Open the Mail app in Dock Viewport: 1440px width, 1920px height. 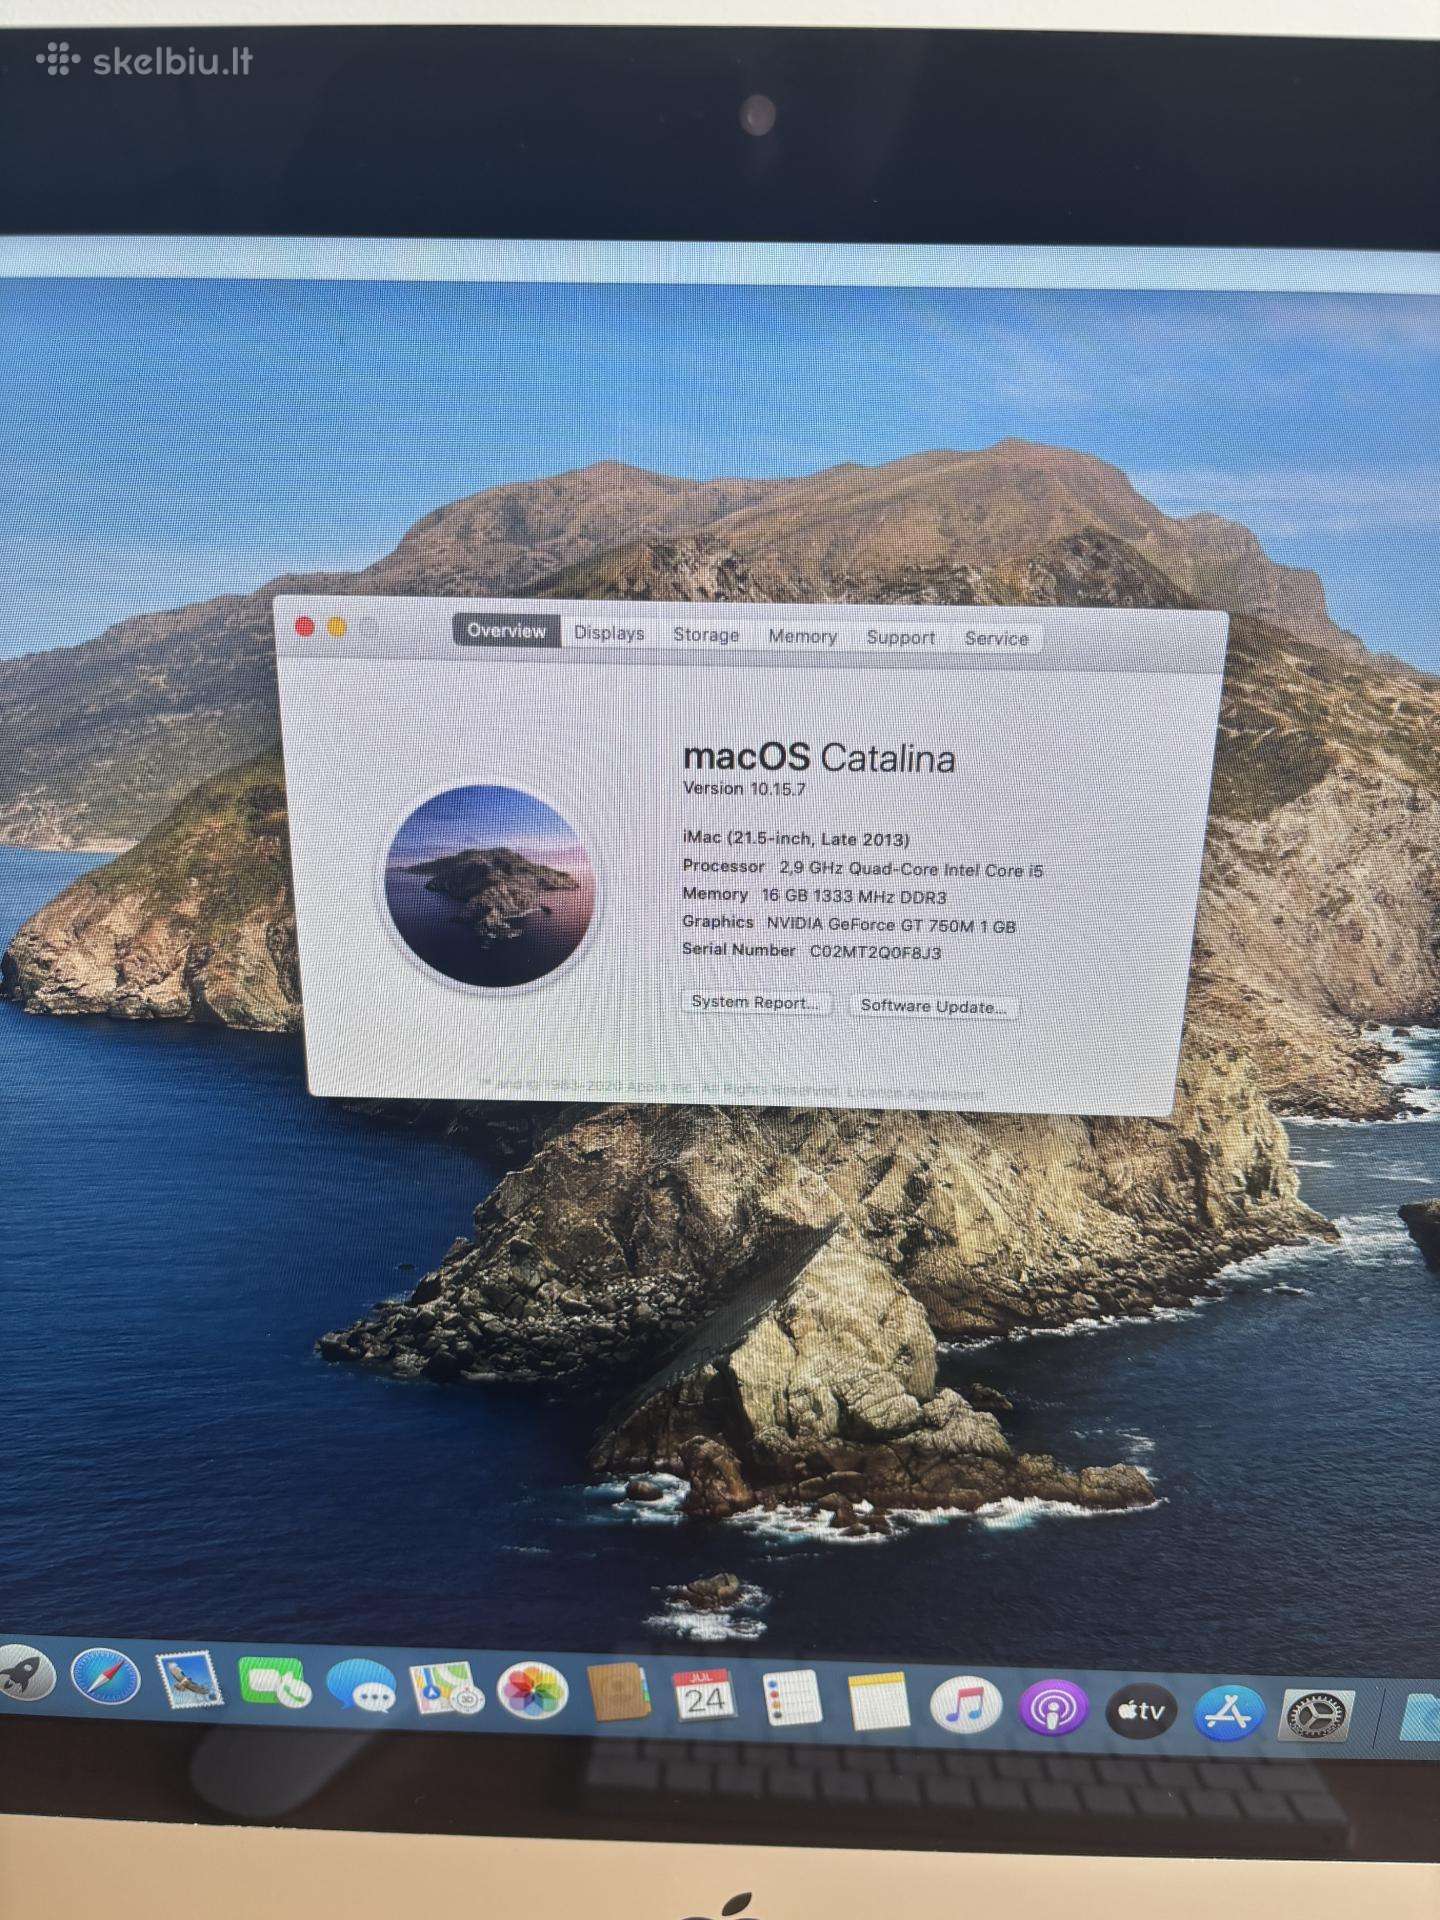(189, 1680)
